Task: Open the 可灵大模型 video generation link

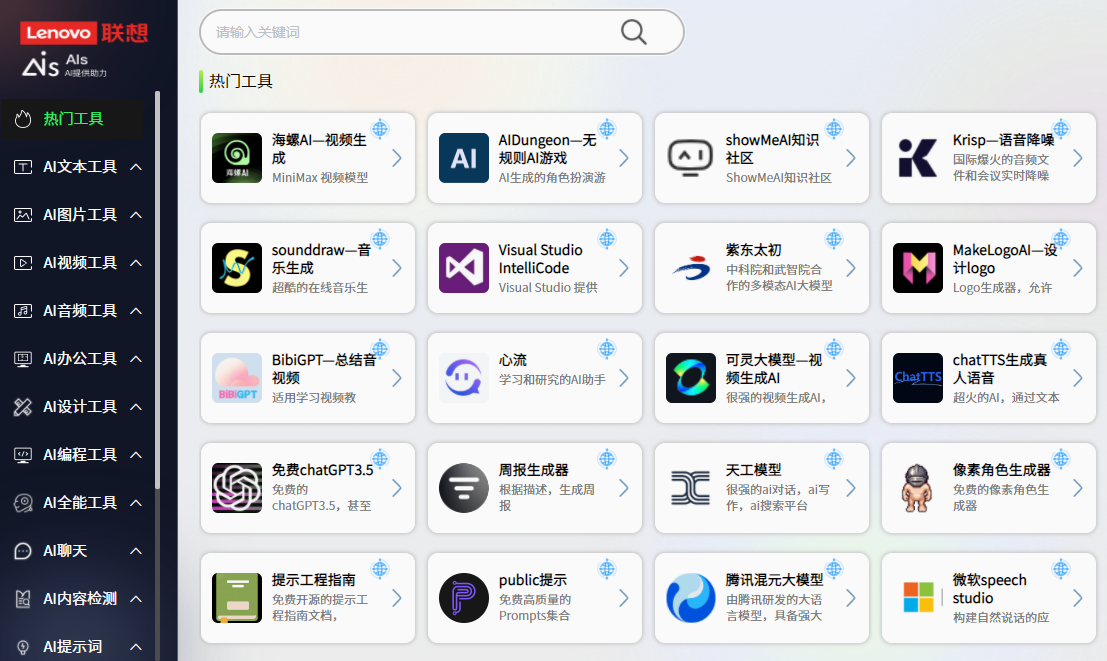Action: pos(773,369)
